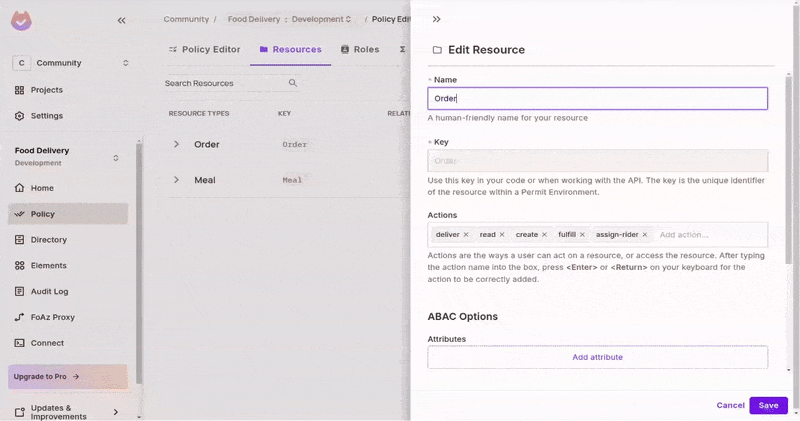This screenshot has height=421, width=800.
Task: Expand the Order resource row
Action: pyautogui.click(x=176, y=144)
